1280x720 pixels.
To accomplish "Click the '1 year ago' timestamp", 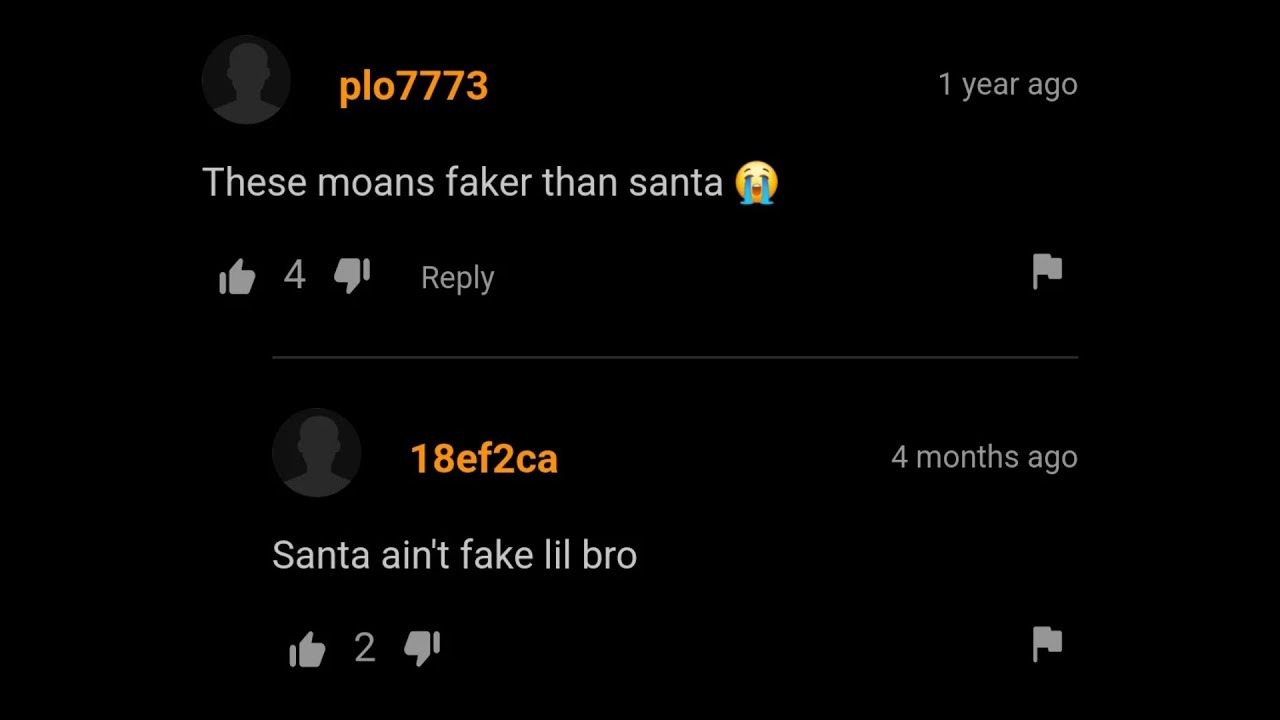I will coord(1008,85).
